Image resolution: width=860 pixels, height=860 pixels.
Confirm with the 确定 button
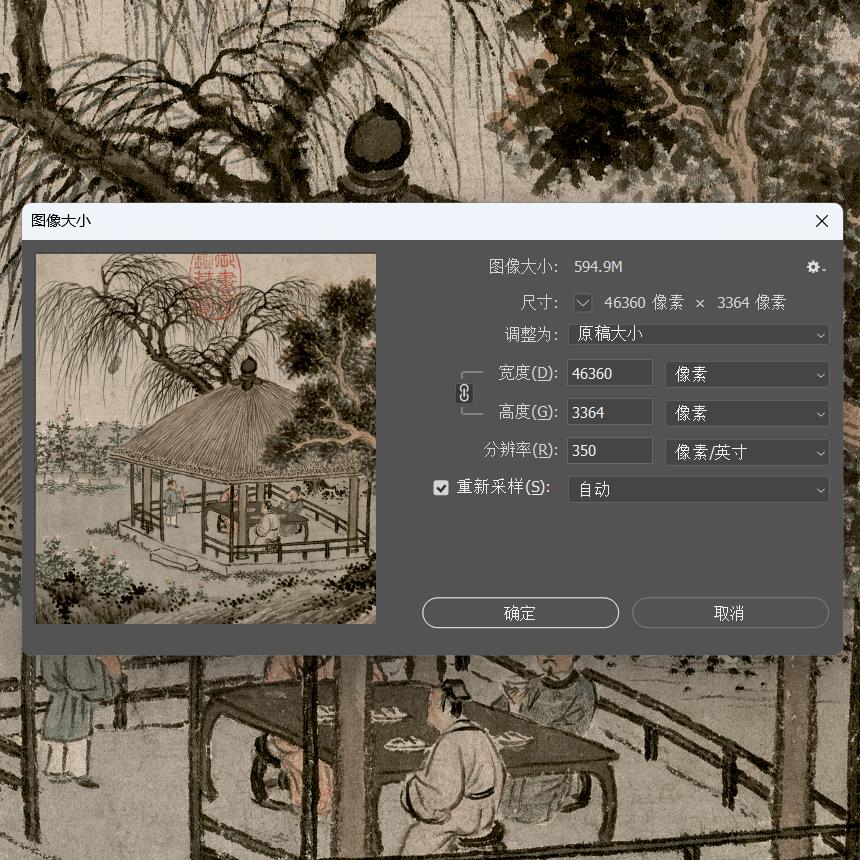coord(520,613)
